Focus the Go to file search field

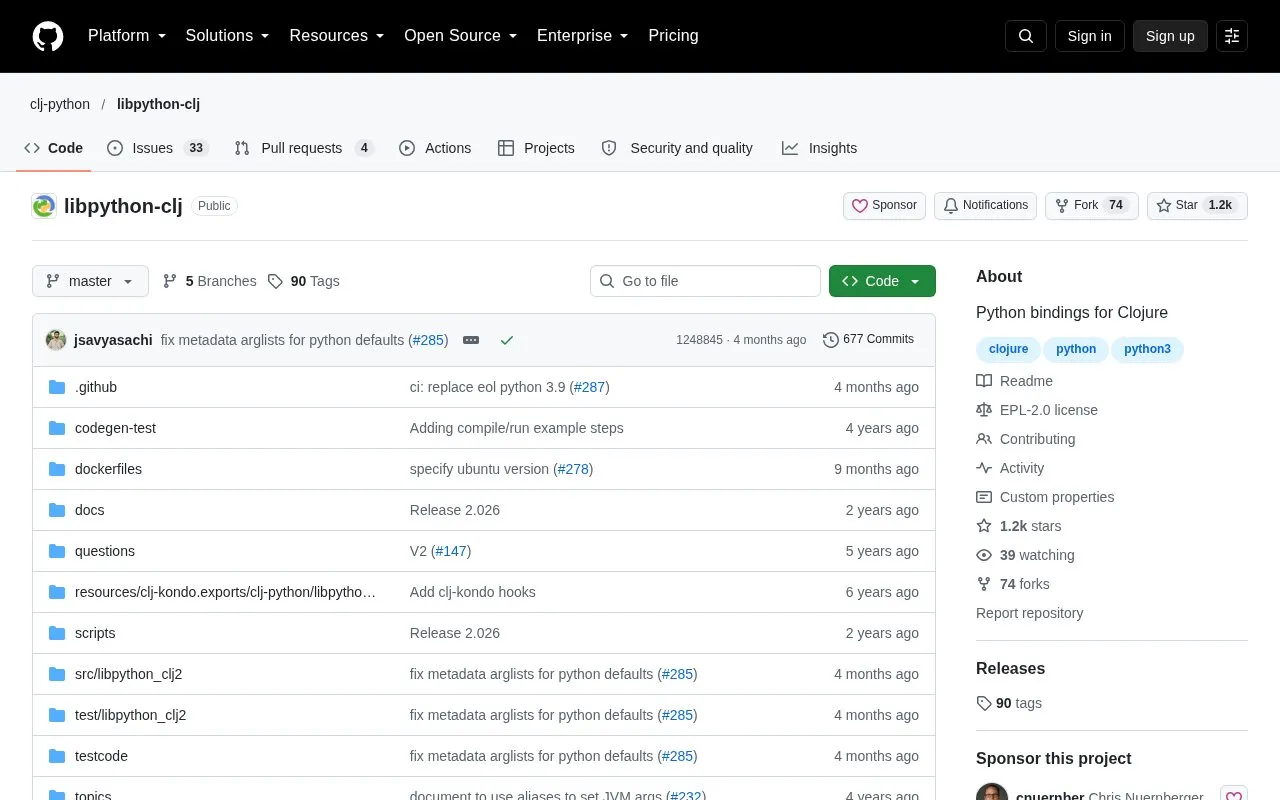[705, 281]
